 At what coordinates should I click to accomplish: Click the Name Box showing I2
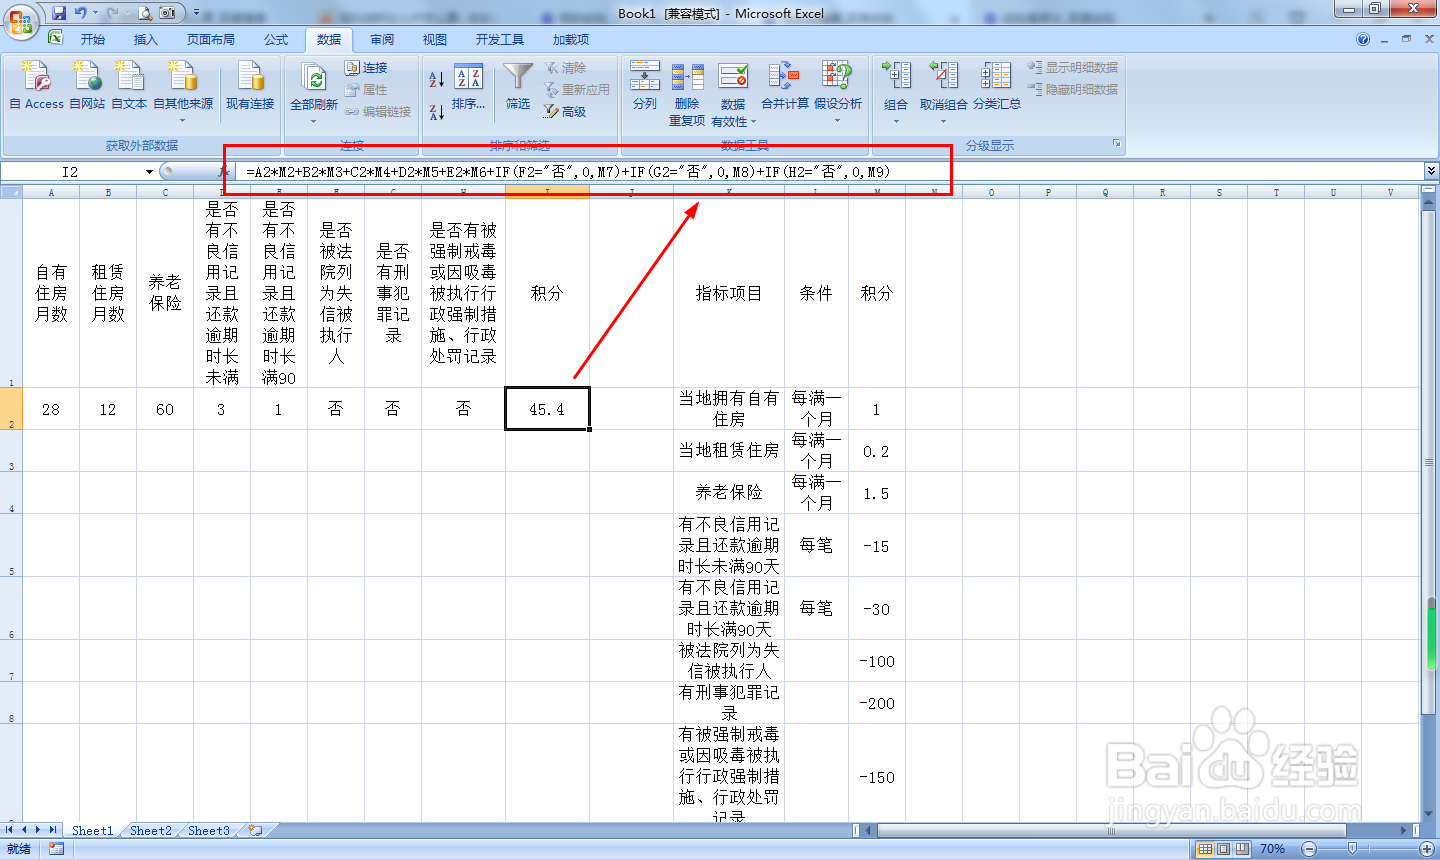(x=70, y=172)
